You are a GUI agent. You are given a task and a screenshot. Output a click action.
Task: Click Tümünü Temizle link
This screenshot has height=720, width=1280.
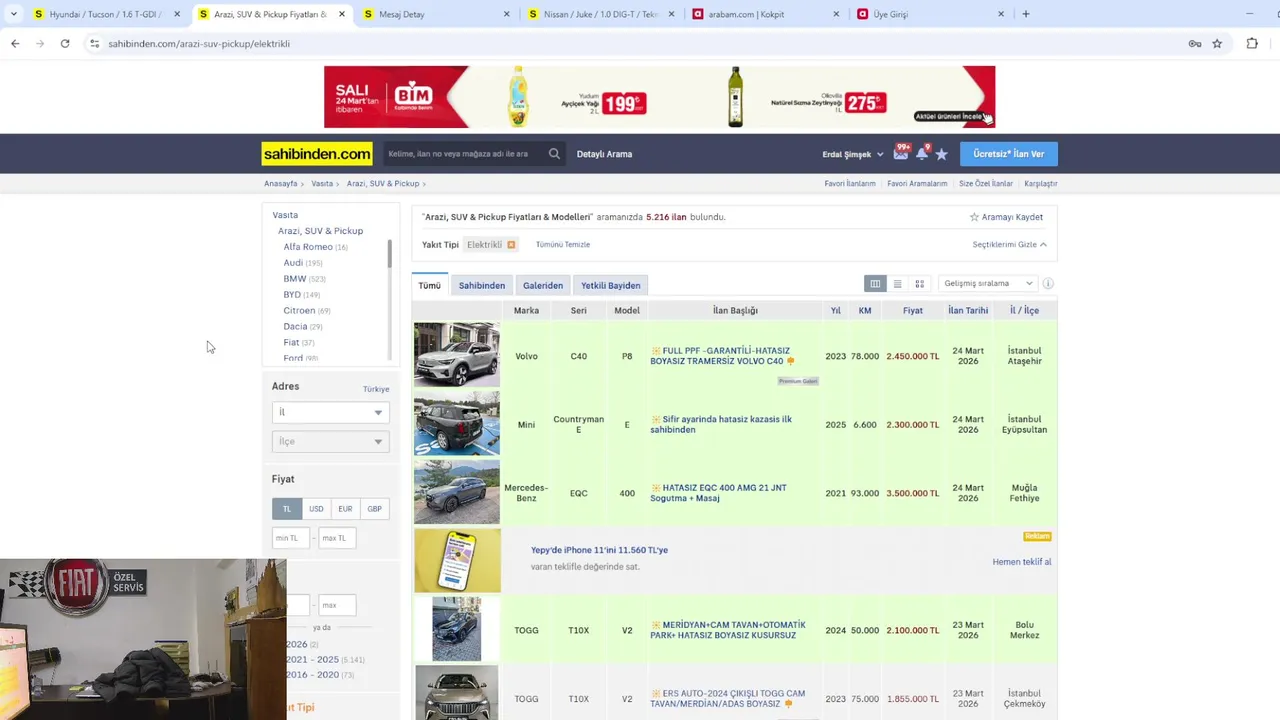(563, 244)
